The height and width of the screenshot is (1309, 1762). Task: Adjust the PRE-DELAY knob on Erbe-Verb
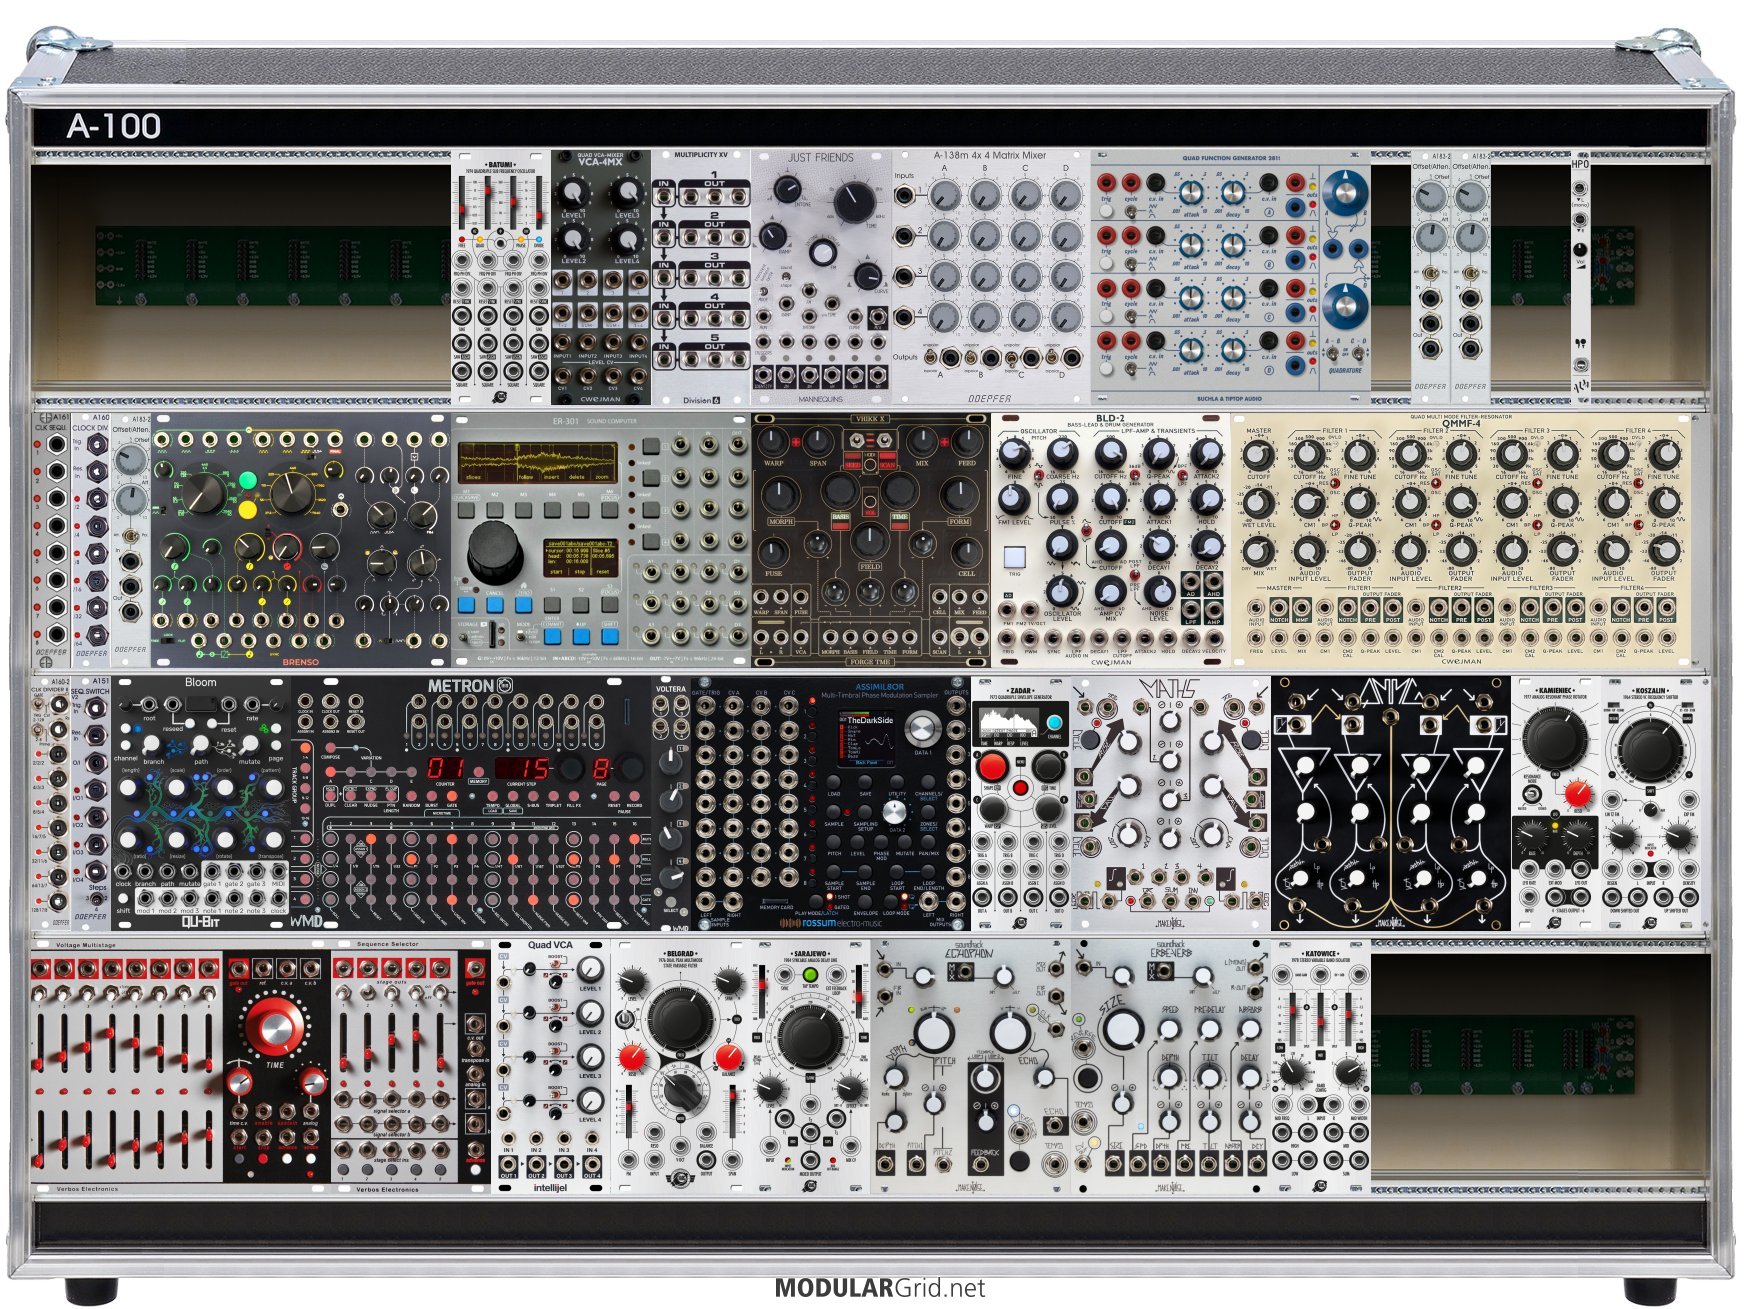pyautogui.click(x=1209, y=1031)
